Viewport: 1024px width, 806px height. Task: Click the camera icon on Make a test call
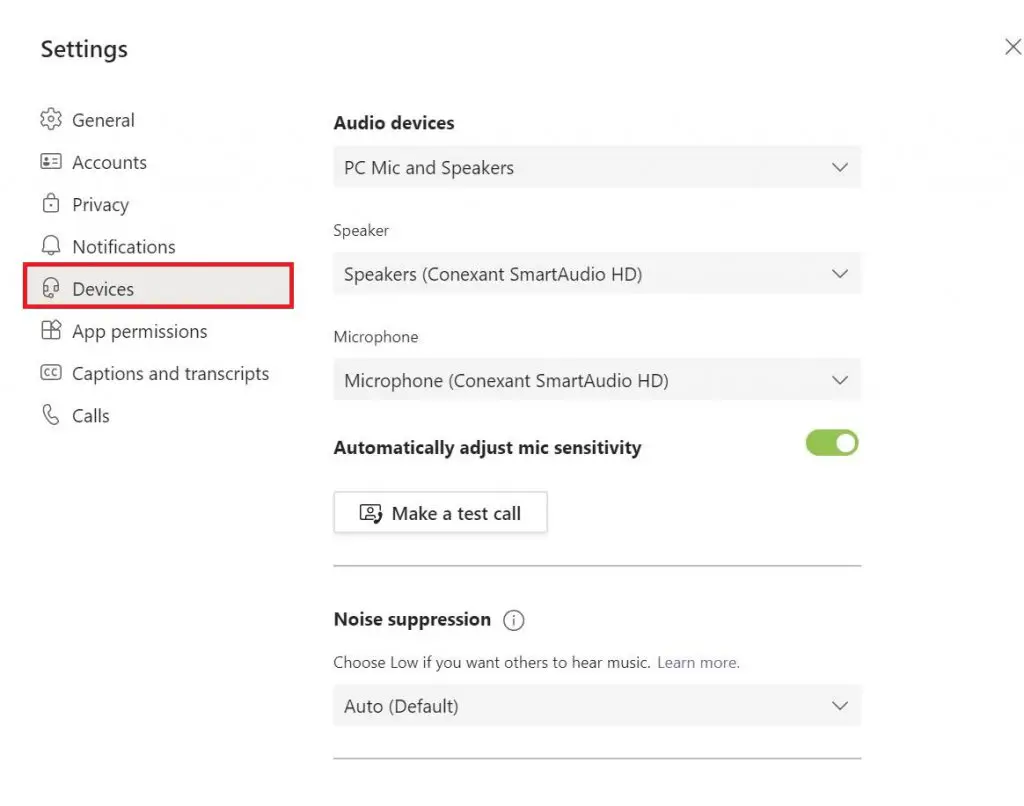click(370, 512)
